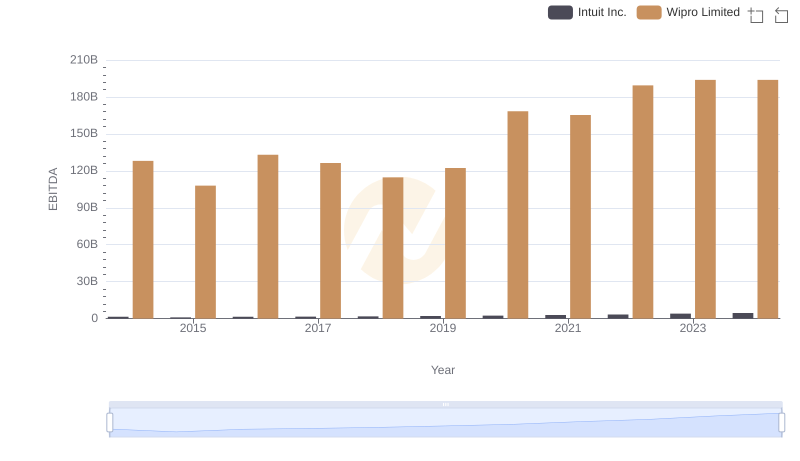
Task: Click the 210B y-axis label
Action: coord(84,60)
